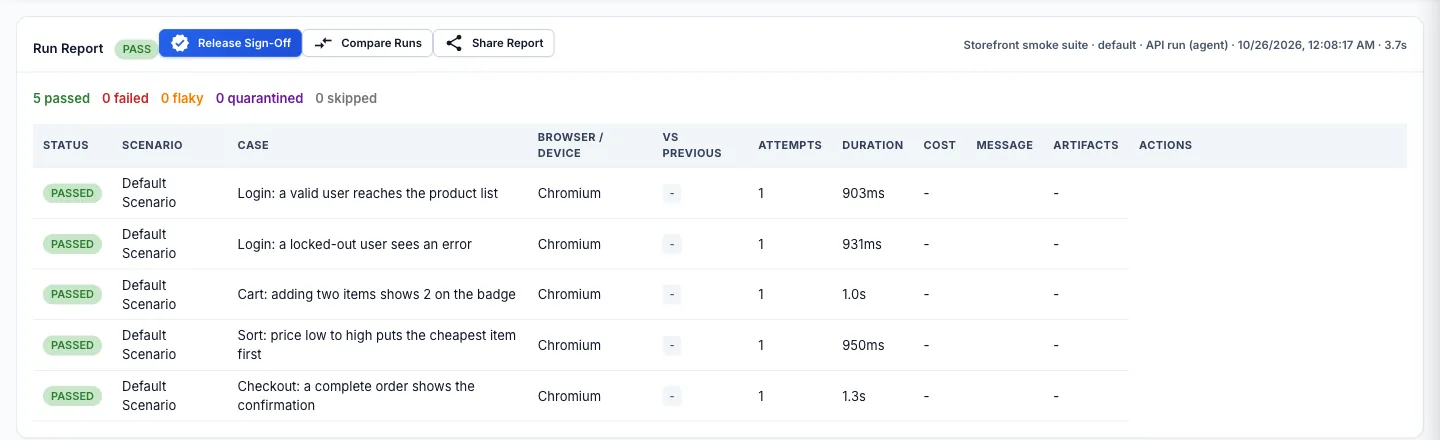
Task: Click PASSED badge in the valid user login row
Action: pyautogui.click(x=72, y=193)
